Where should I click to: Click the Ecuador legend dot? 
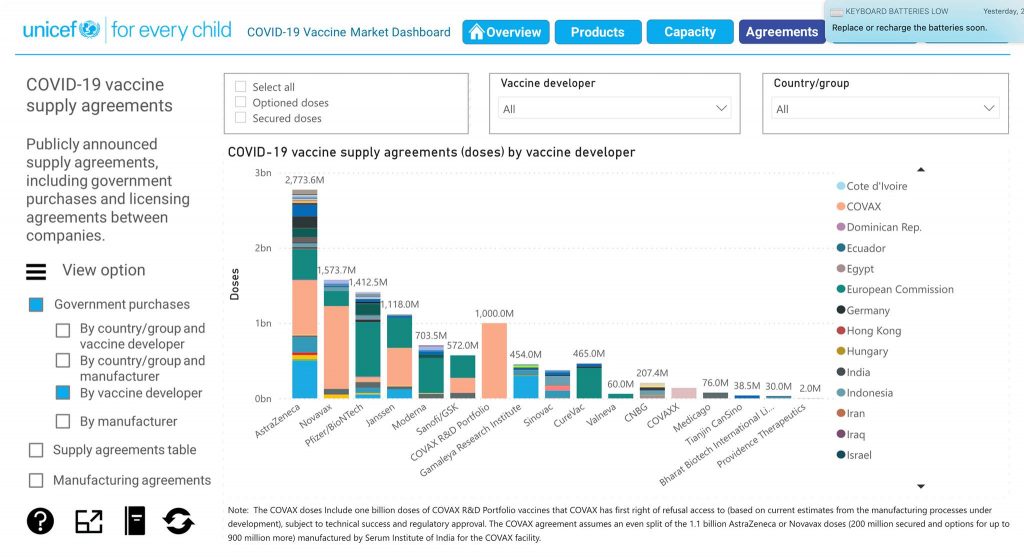tap(841, 248)
